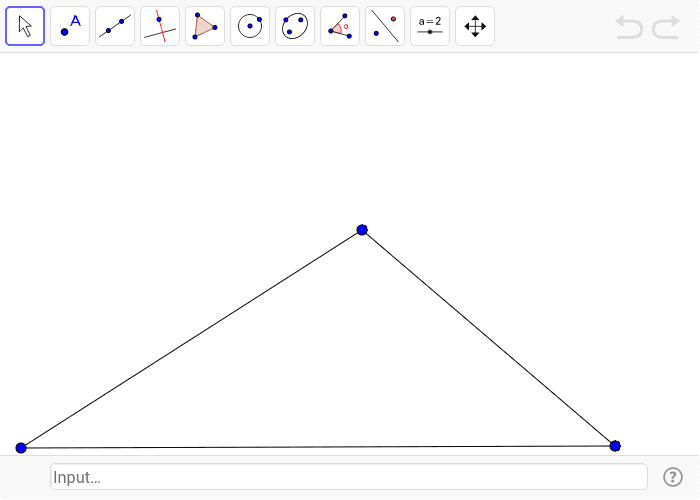The height and width of the screenshot is (500, 700).
Task: Click the Redo arrow
Action: 666,27
